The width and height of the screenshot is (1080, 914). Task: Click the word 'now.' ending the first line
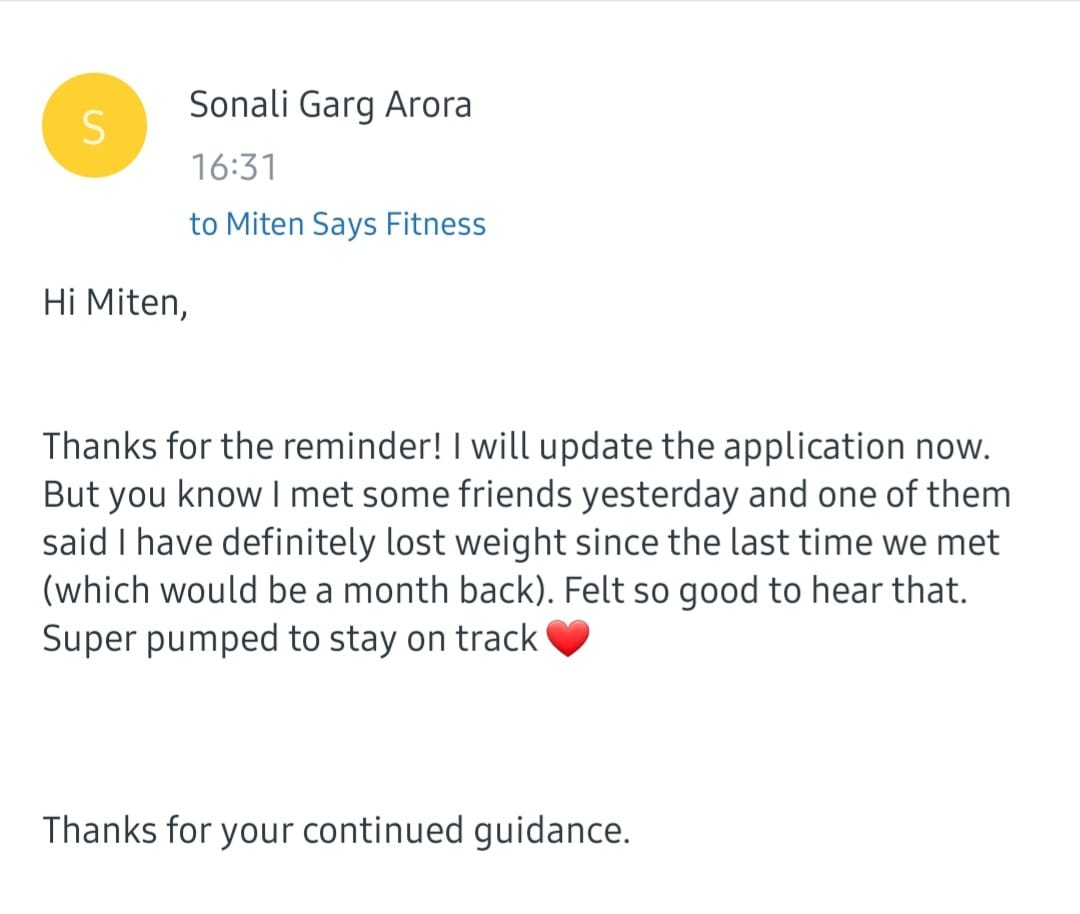tap(953, 448)
